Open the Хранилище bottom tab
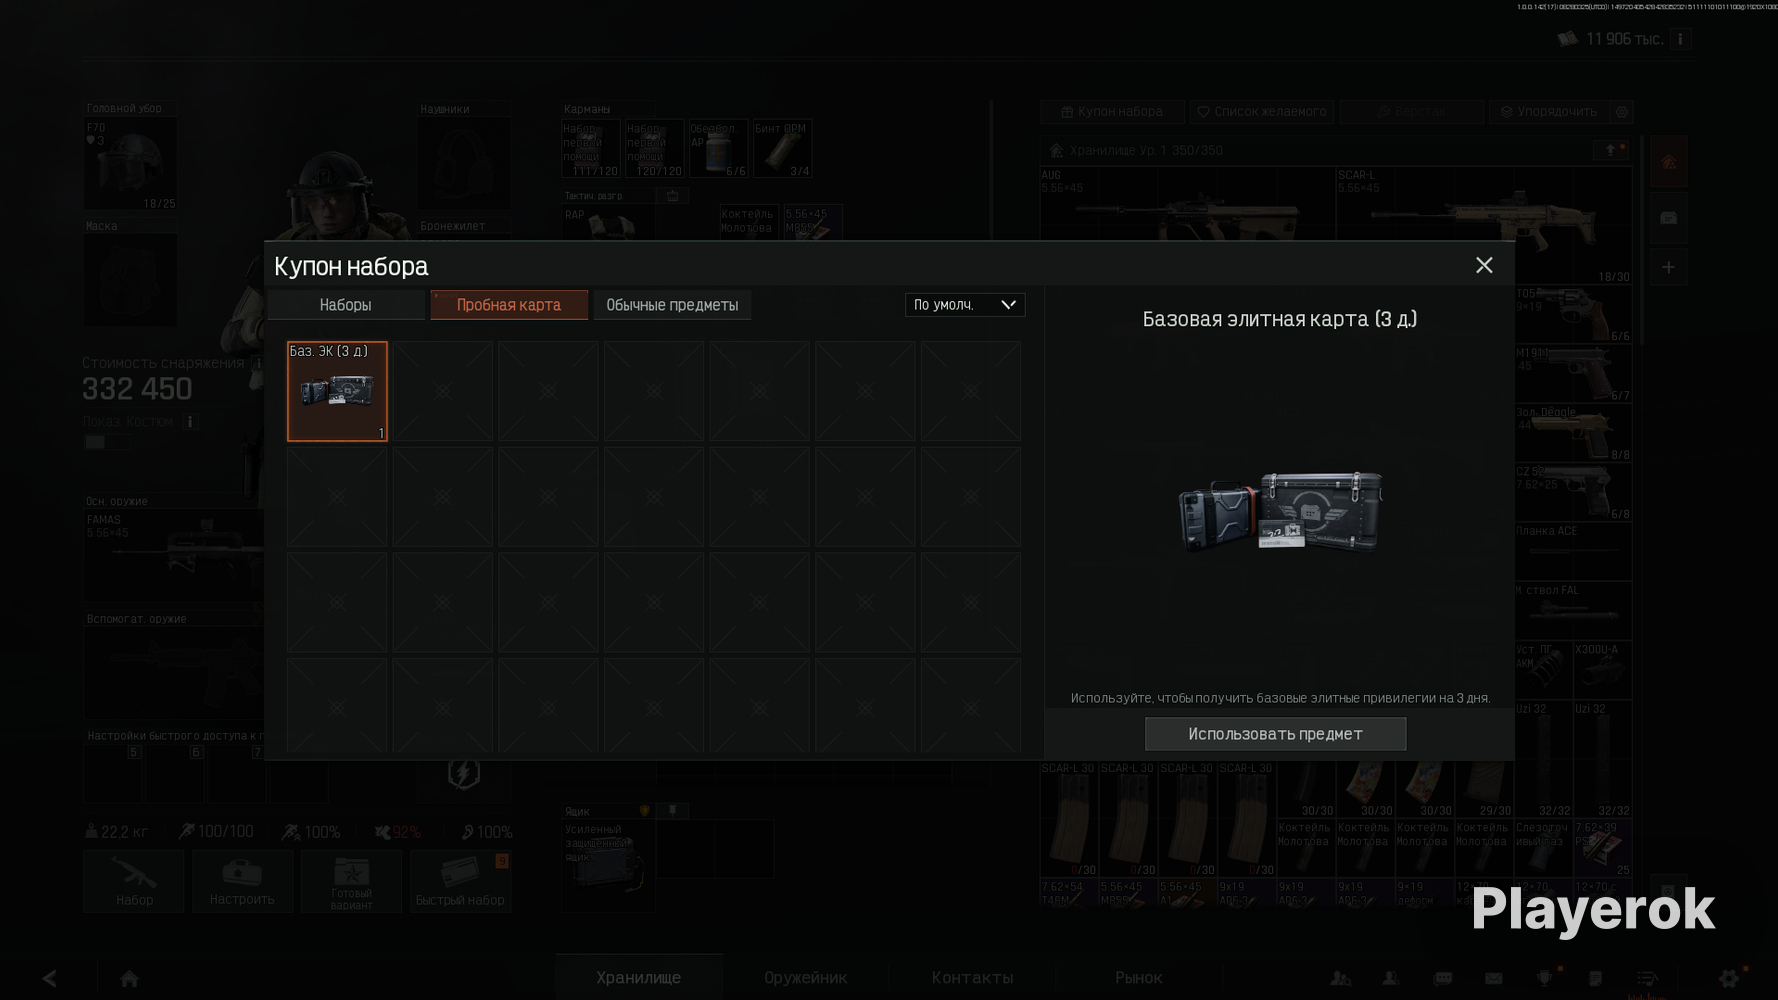 coord(638,977)
